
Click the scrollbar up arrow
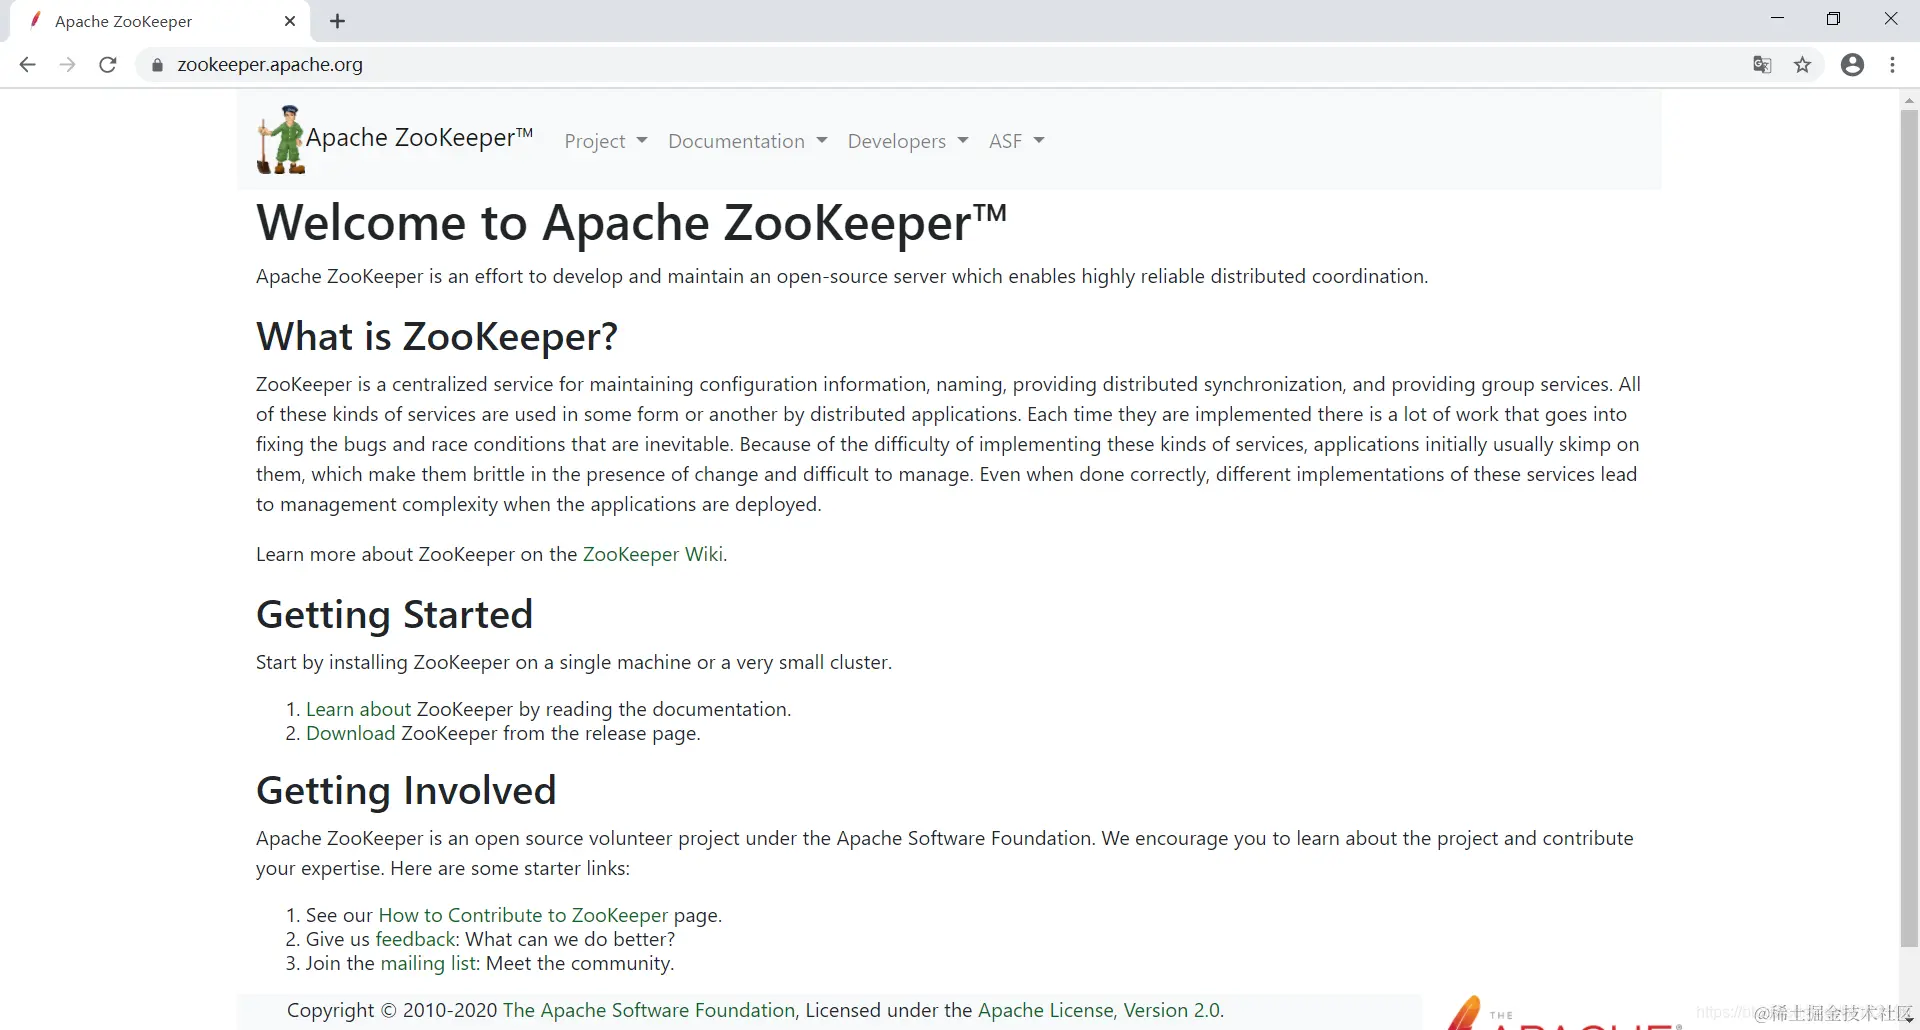1909,100
